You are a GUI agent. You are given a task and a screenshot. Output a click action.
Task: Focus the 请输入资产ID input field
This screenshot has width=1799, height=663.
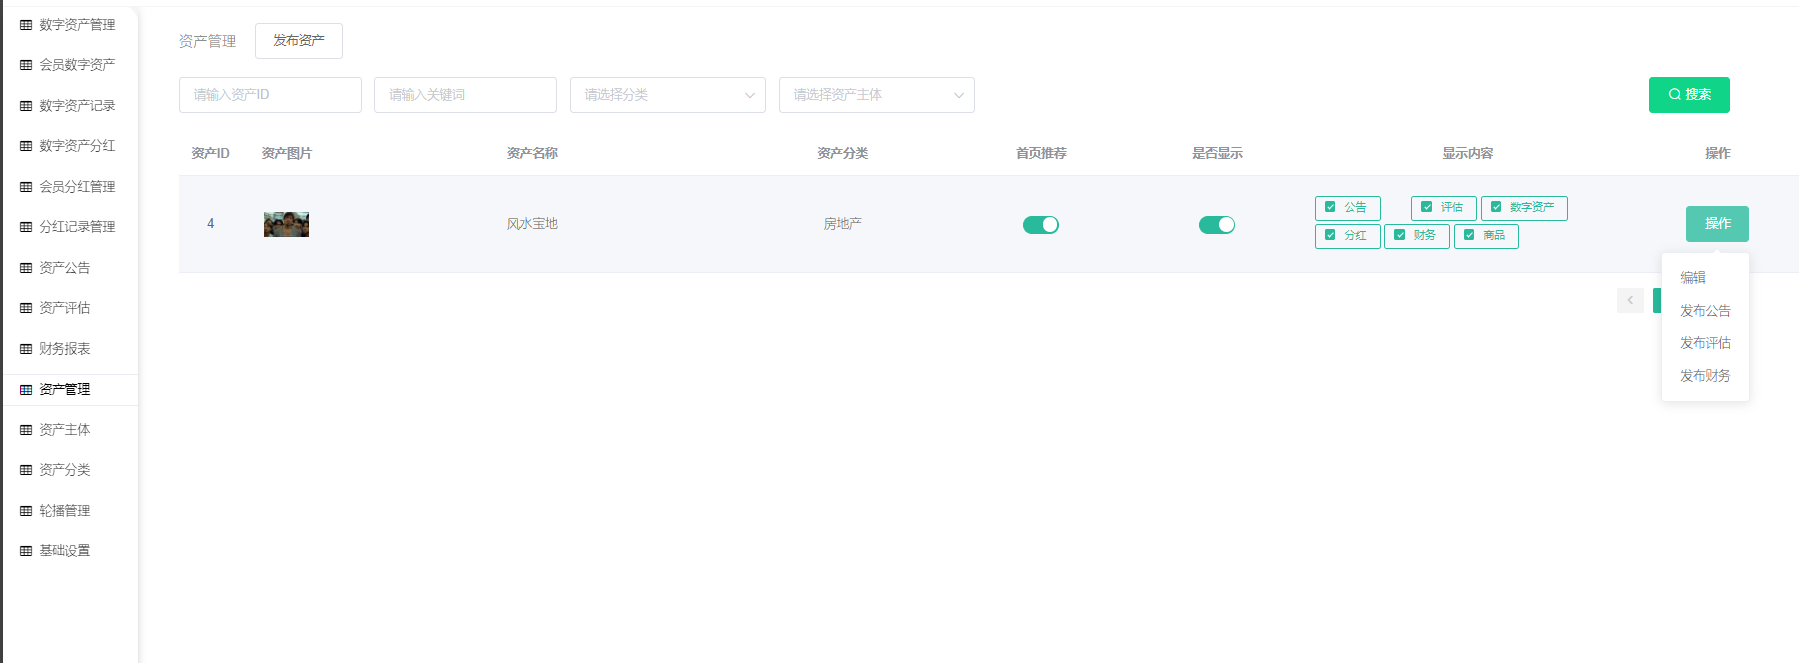tap(270, 95)
